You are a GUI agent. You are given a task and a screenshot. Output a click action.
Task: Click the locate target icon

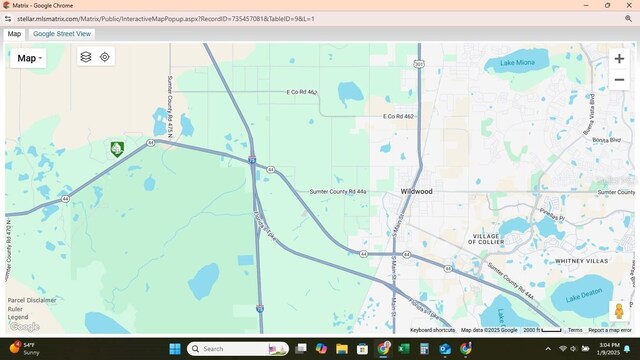click(105, 57)
